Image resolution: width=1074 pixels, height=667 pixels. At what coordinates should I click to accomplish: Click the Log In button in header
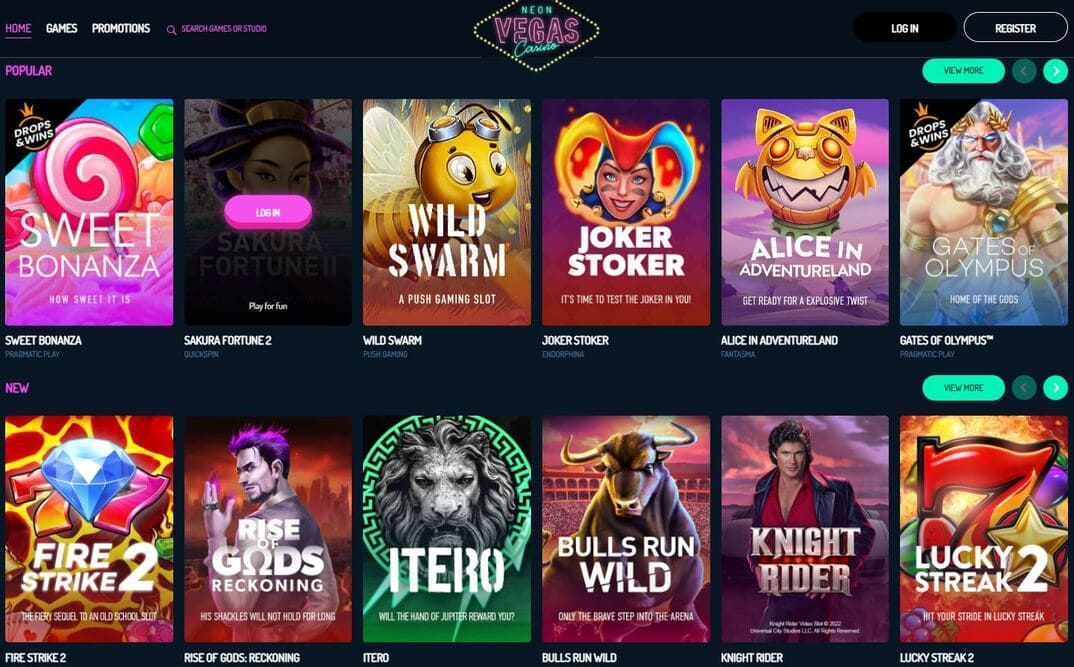point(904,28)
